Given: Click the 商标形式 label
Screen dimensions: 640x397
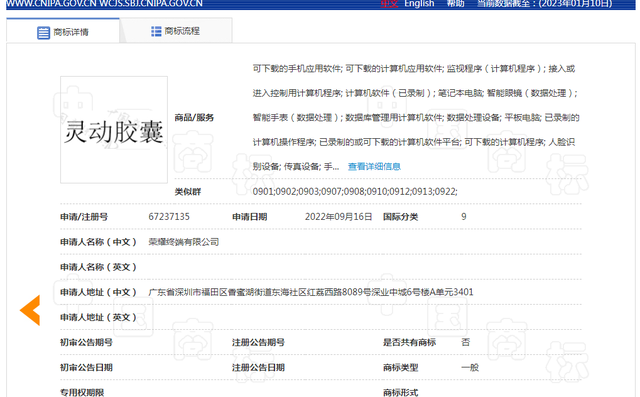Looking at the screenshot, I should [x=400, y=393].
